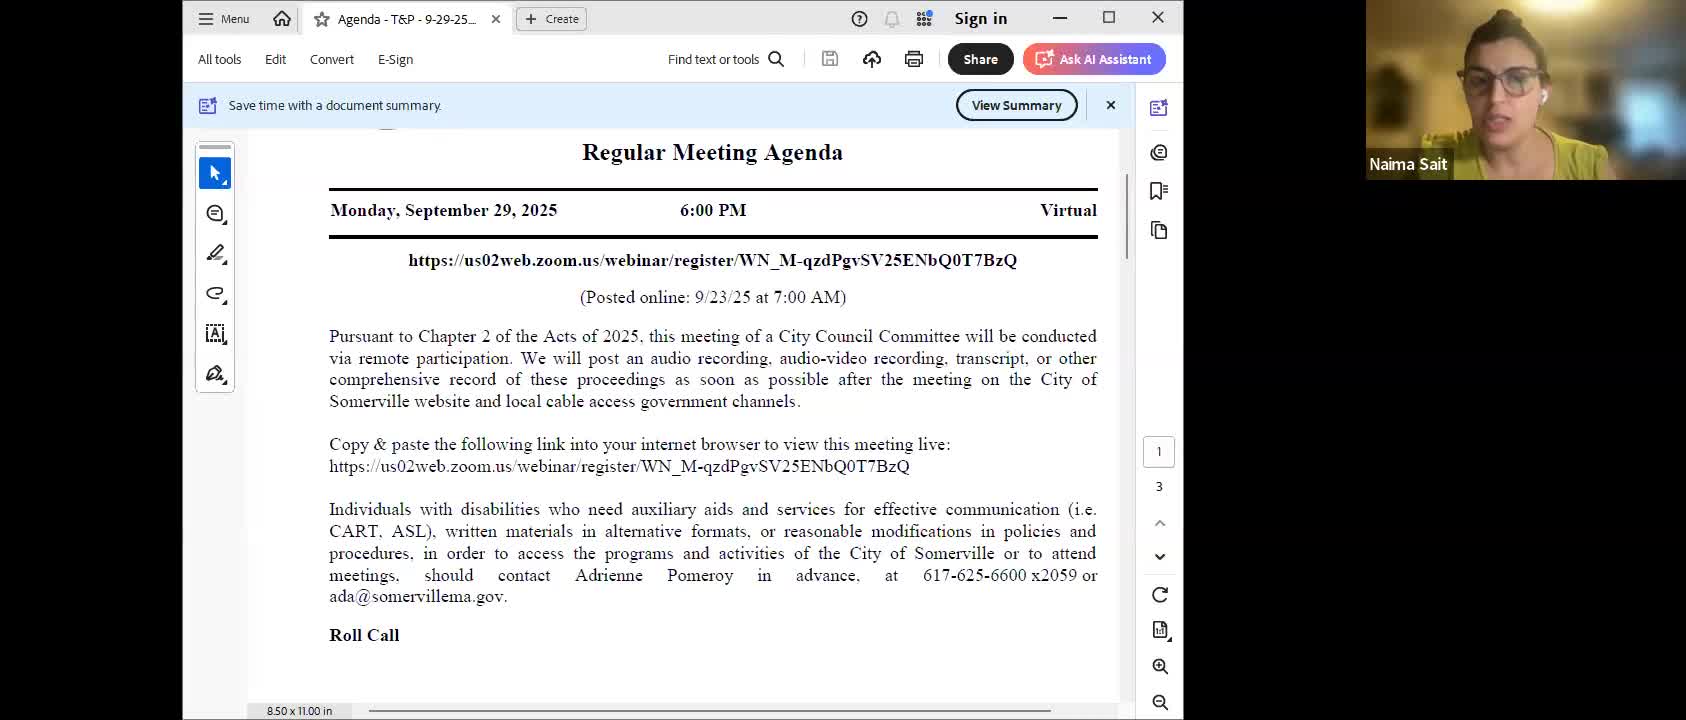Click the horizontal scrollbar at the bottom
The width and height of the screenshot is (1686, 720).
[x=709, y=711]
